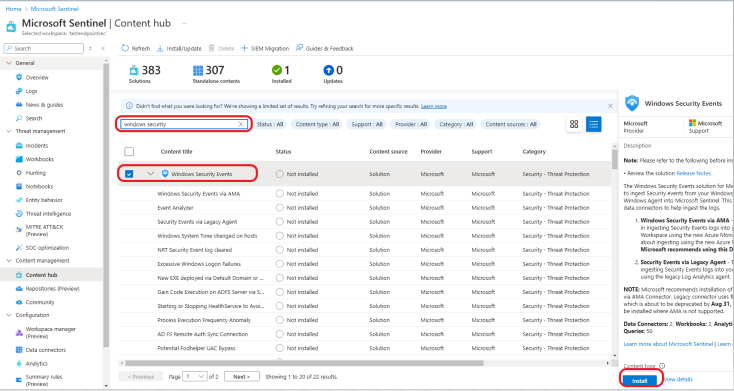The width and height of the screenshot is (734, 391).
Task: Collapse the Configuration section
Action: (9, 315)
